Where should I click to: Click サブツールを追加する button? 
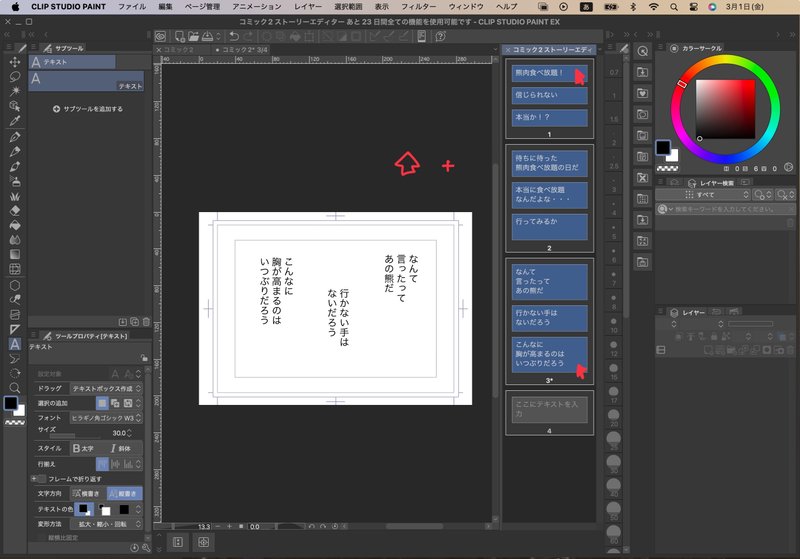pyautogui.click(x=88, y=109)
